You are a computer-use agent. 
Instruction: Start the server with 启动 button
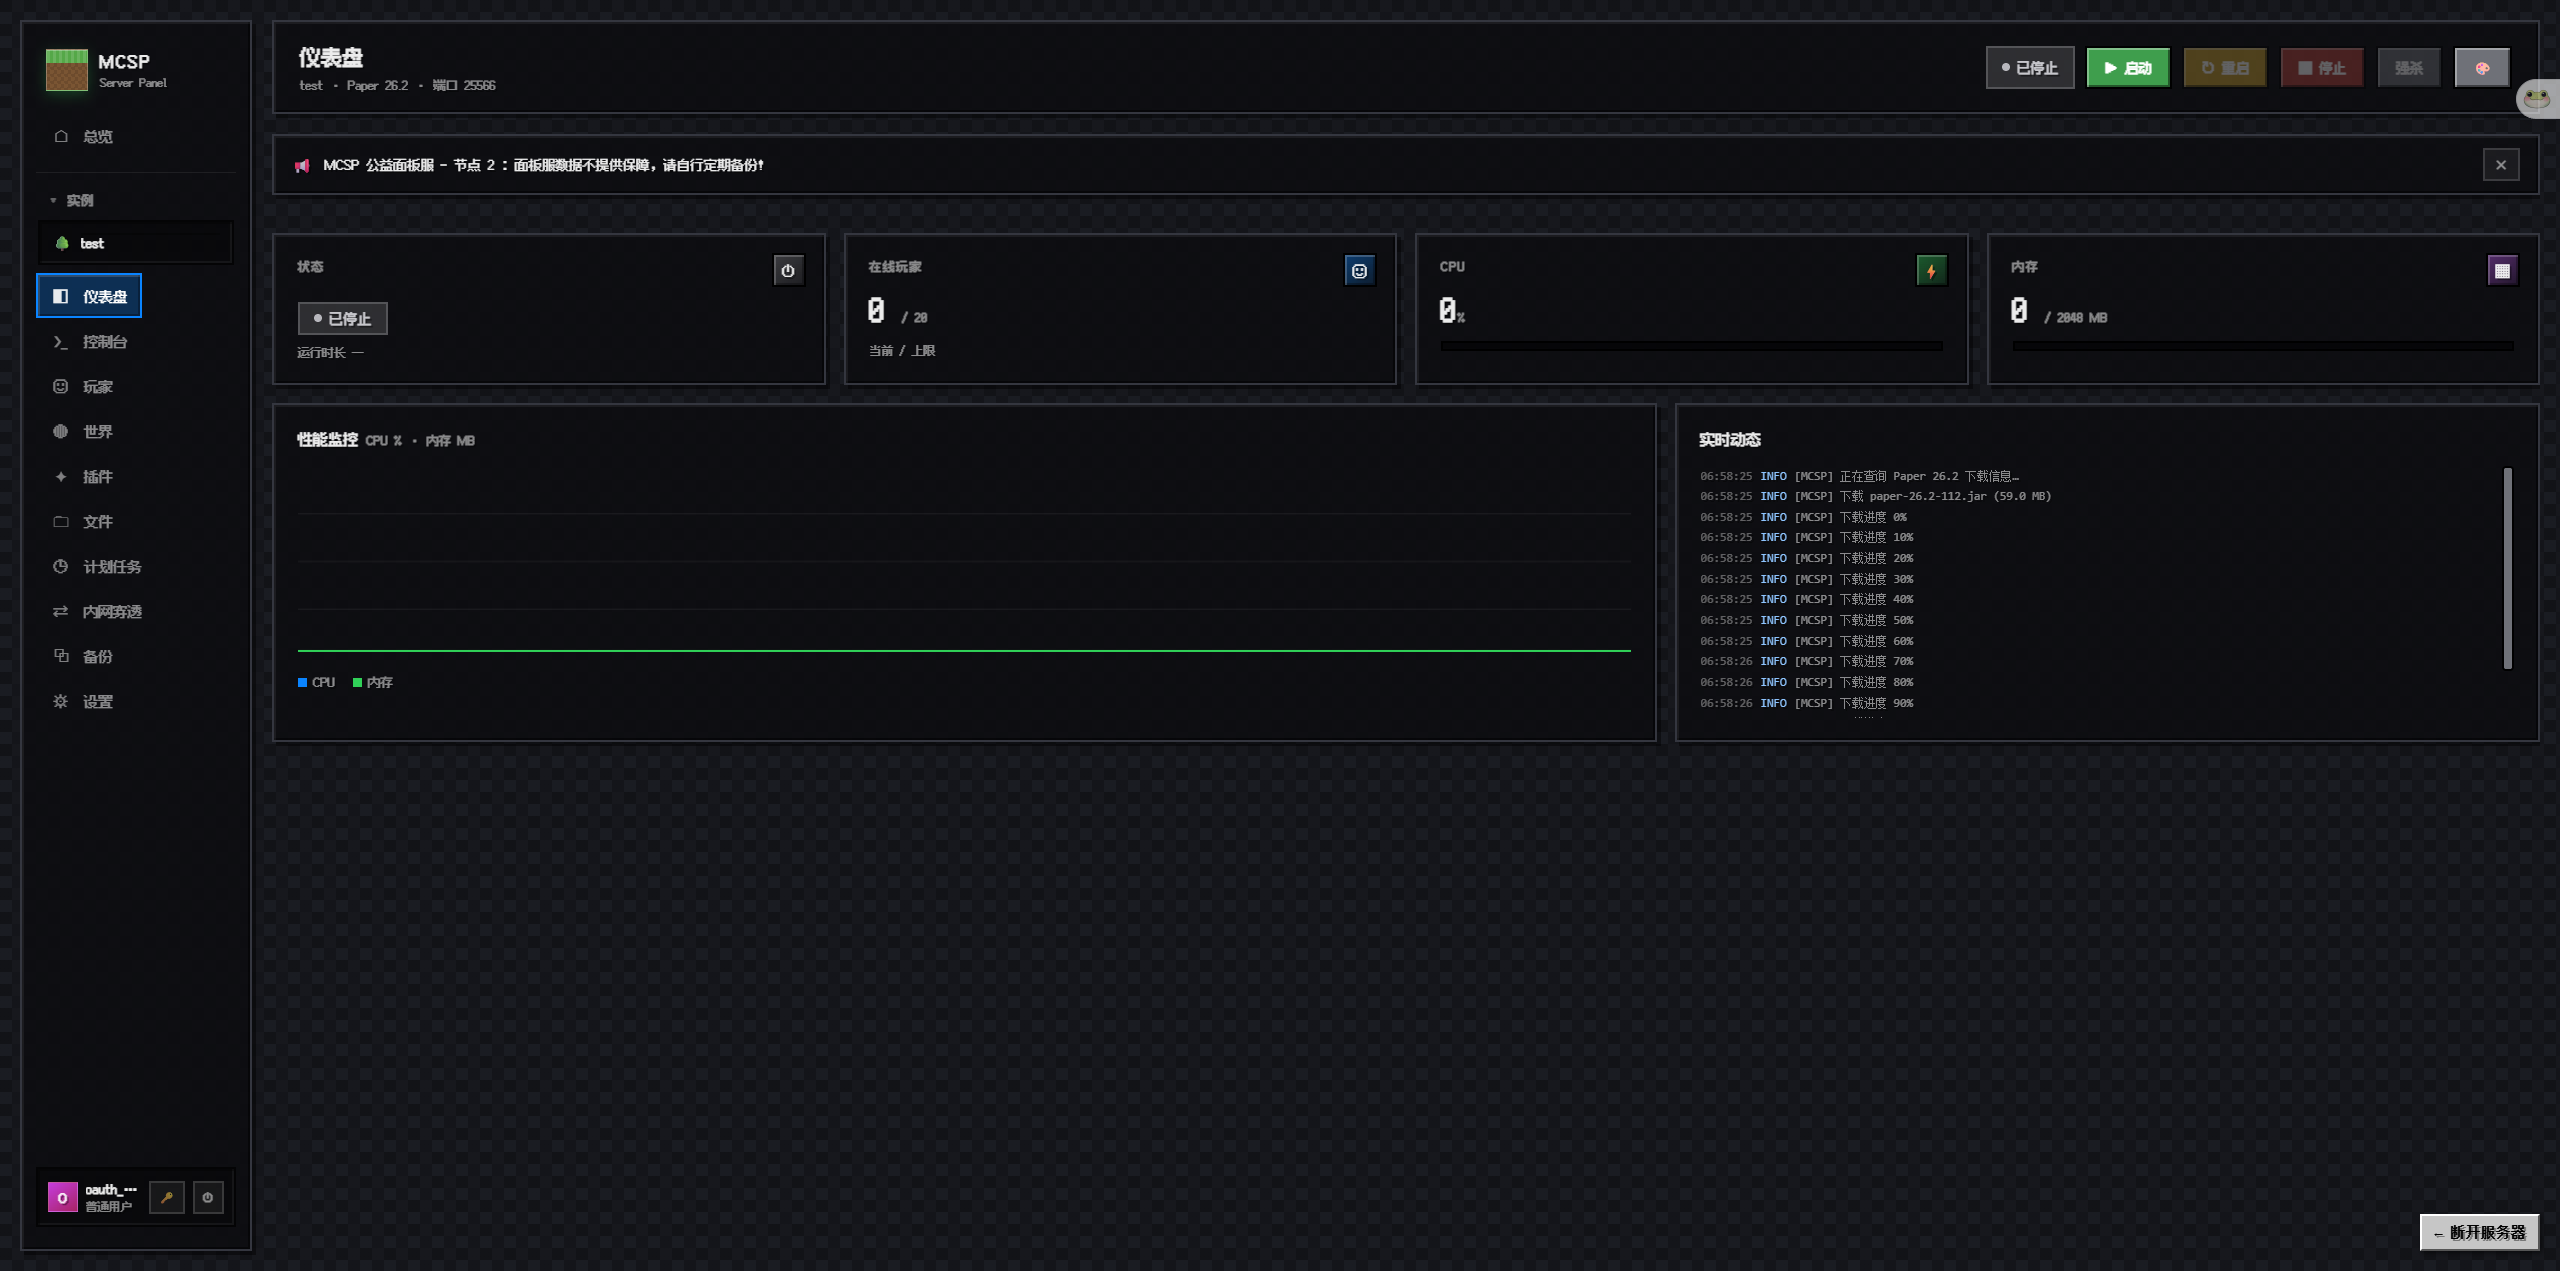point(2127,68)
